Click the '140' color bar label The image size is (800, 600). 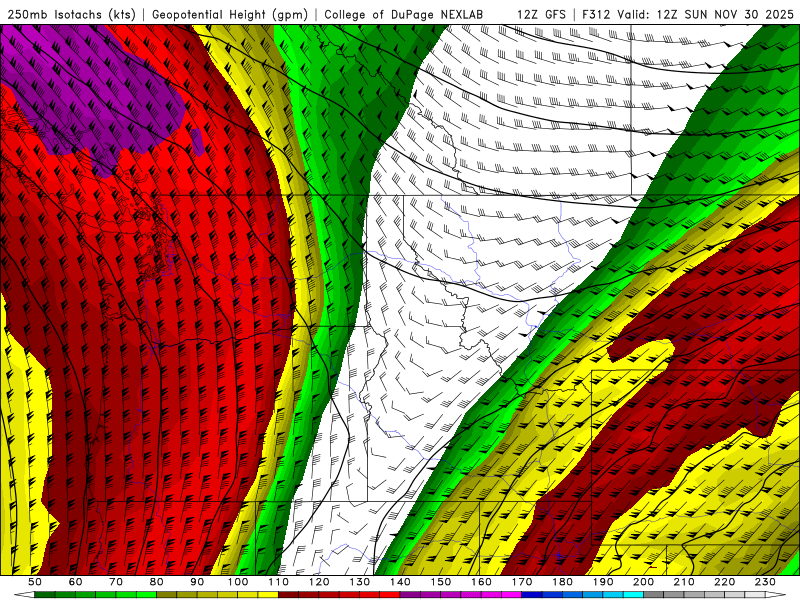tap(400, 582)
